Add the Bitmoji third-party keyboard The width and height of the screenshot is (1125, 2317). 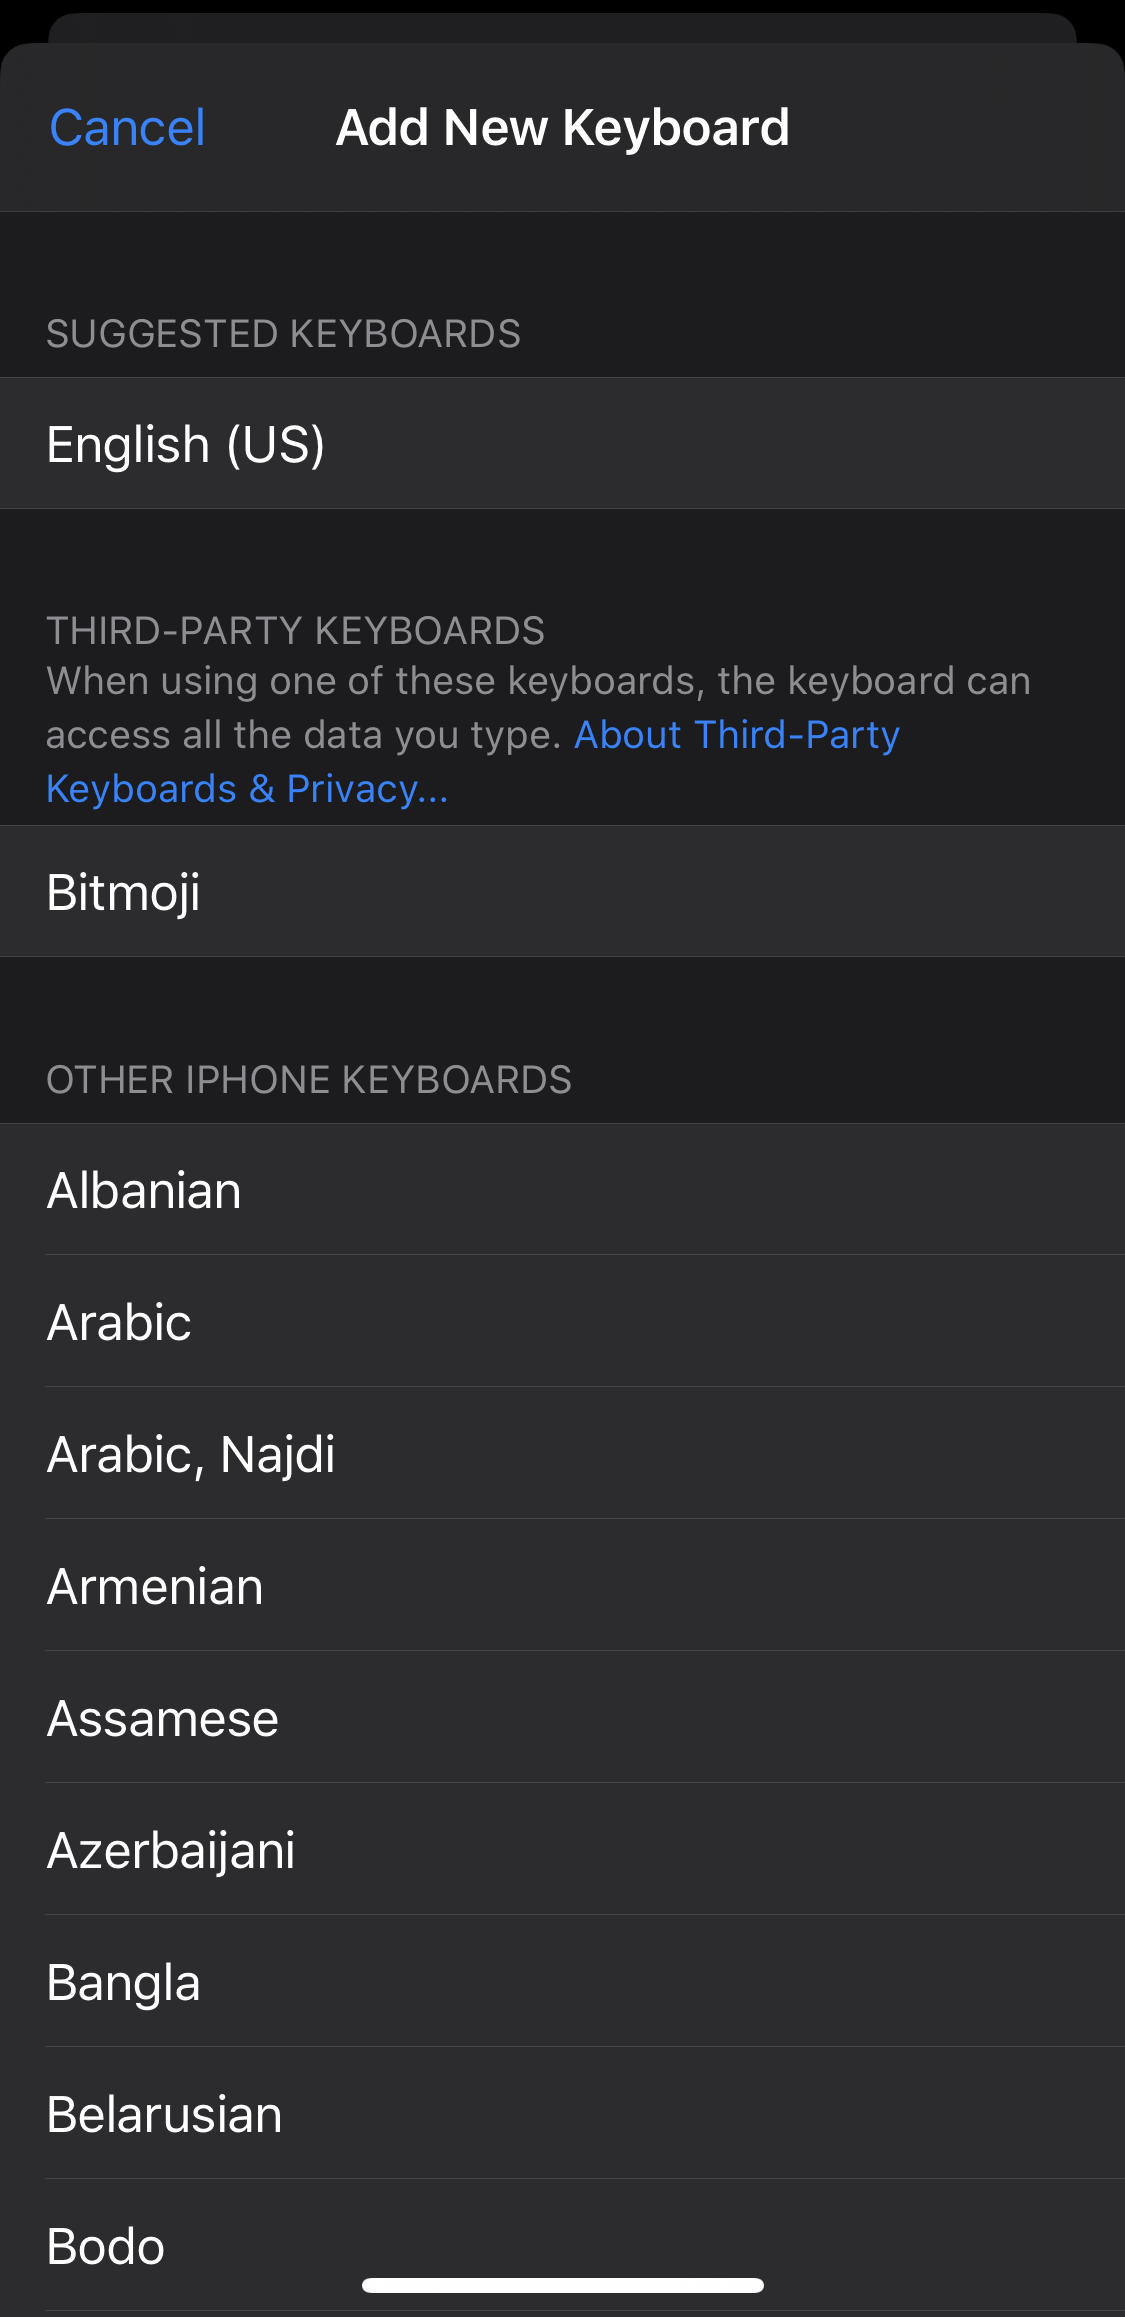point(562,892)
